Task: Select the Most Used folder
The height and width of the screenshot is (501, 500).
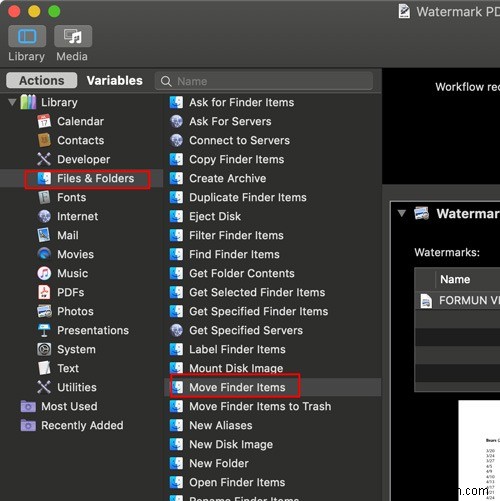Action: [x=69, y=406]
